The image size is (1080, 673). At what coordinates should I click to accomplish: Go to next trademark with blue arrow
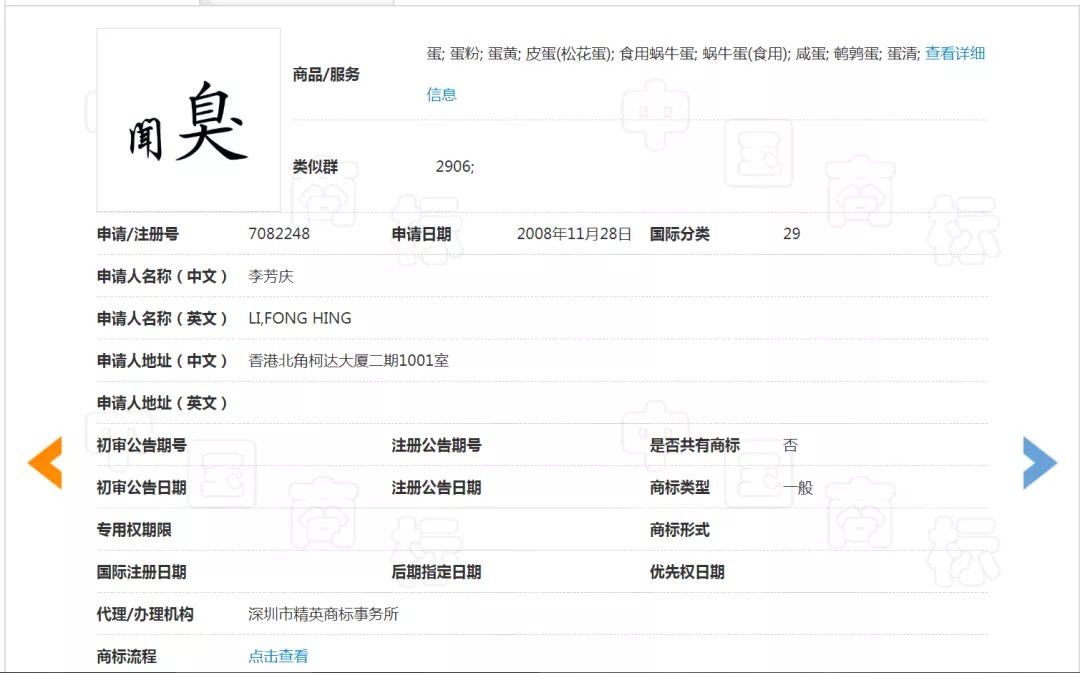coord(1039,463)
